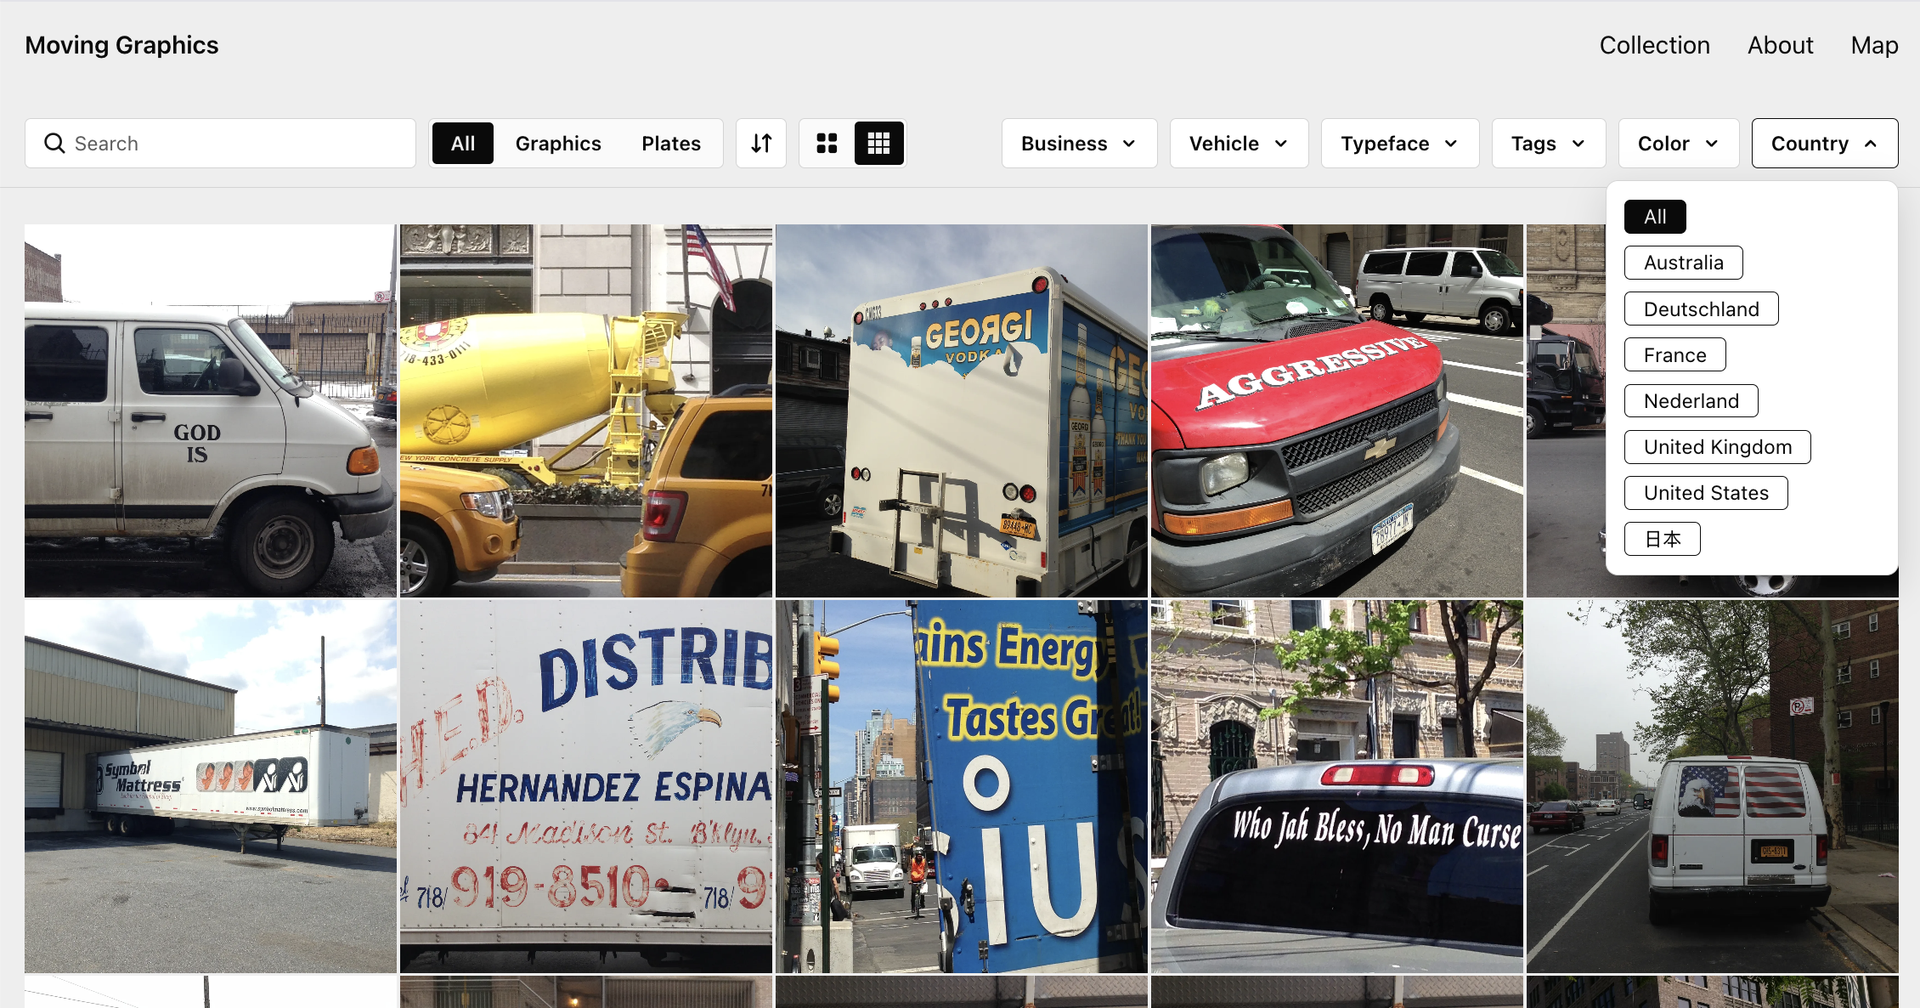Open the Collection page

click(x=1654, y=45)
